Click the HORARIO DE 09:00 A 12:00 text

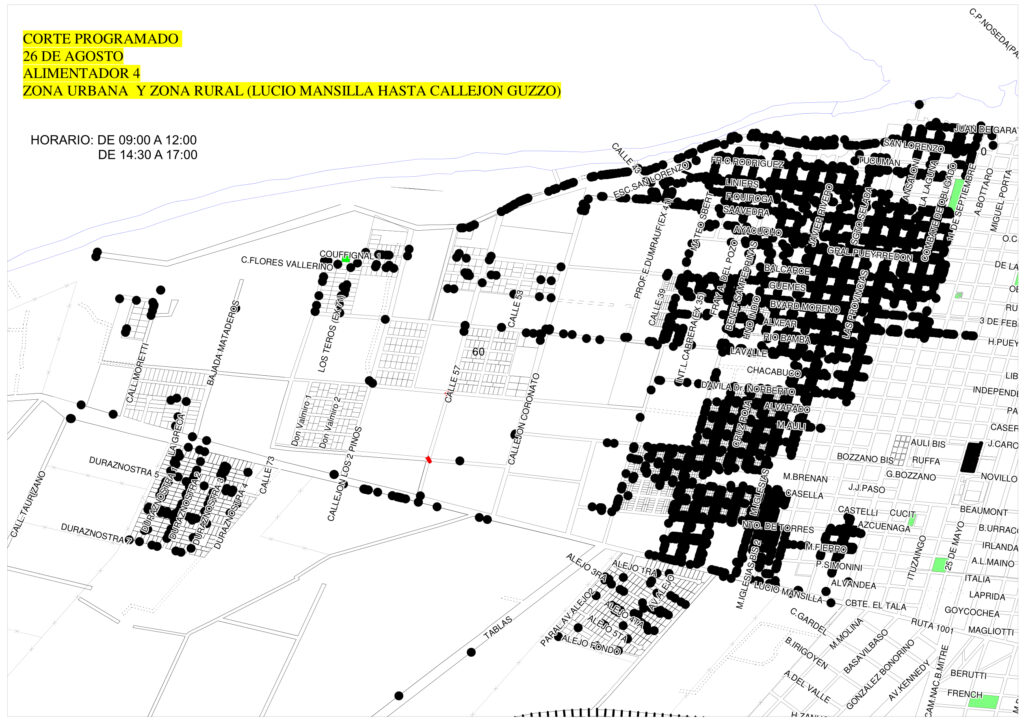point(113,140)
